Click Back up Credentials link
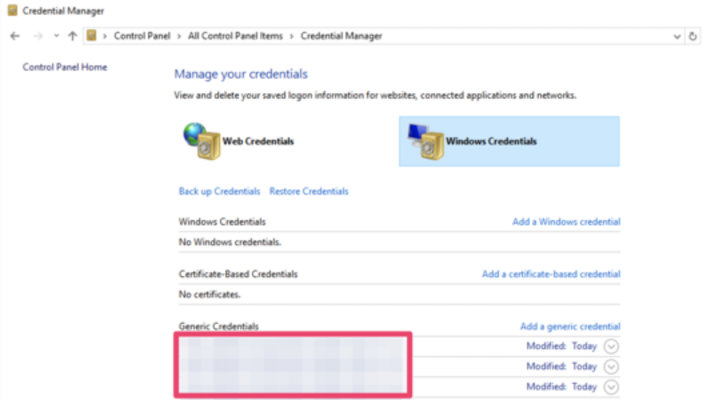The image size is (707, 400). 219,191
